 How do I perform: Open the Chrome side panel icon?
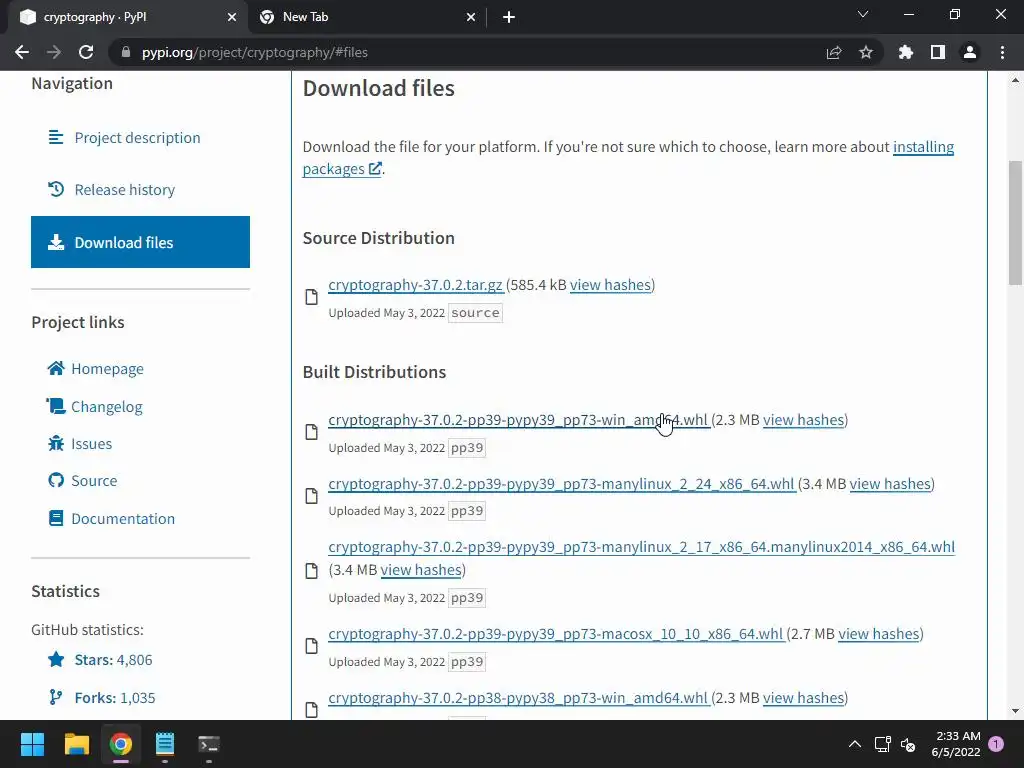coord(938,52)
